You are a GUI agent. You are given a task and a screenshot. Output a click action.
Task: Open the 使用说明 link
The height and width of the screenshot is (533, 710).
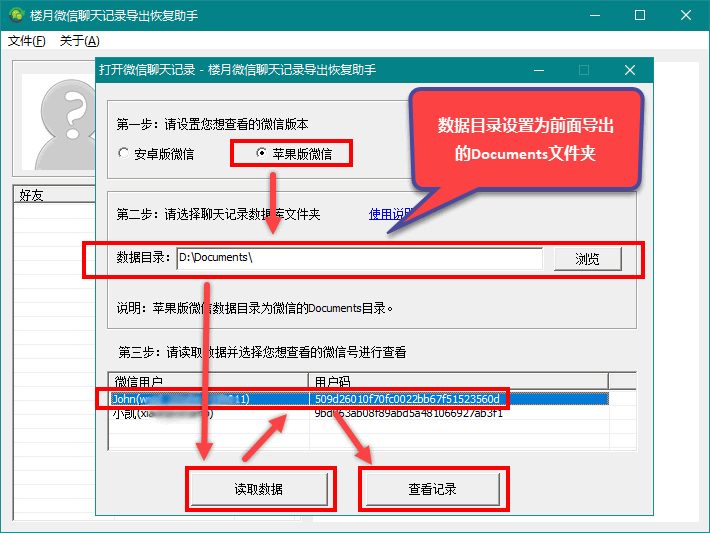click(391, 214)
